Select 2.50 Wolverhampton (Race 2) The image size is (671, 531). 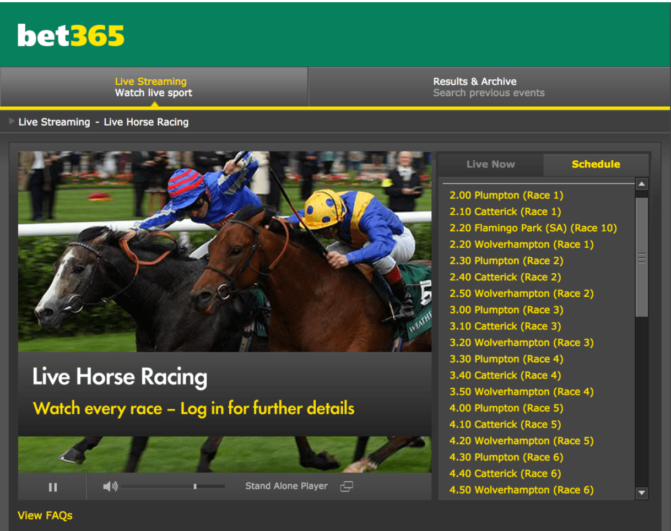click(x=521, y=294)
